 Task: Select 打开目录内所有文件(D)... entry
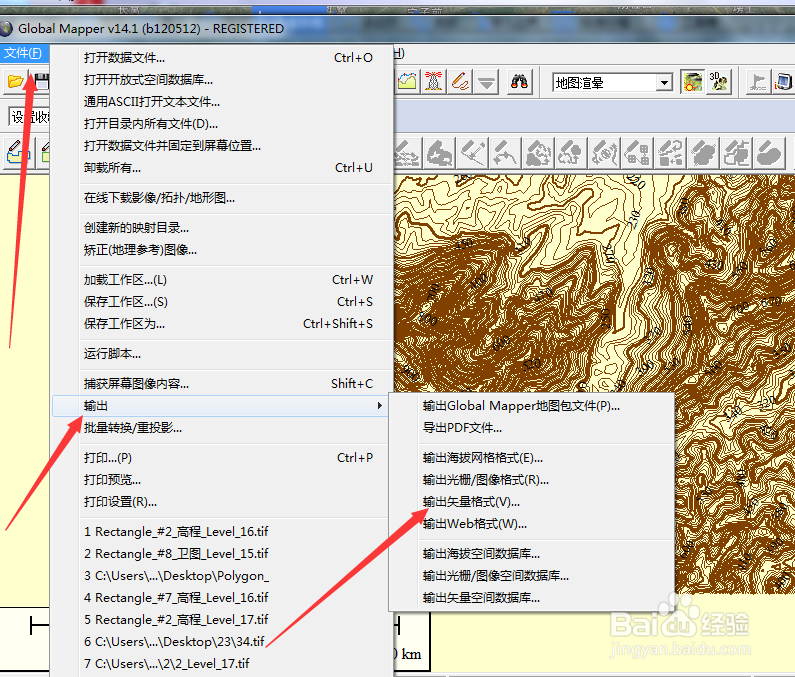tap(223, 124)
